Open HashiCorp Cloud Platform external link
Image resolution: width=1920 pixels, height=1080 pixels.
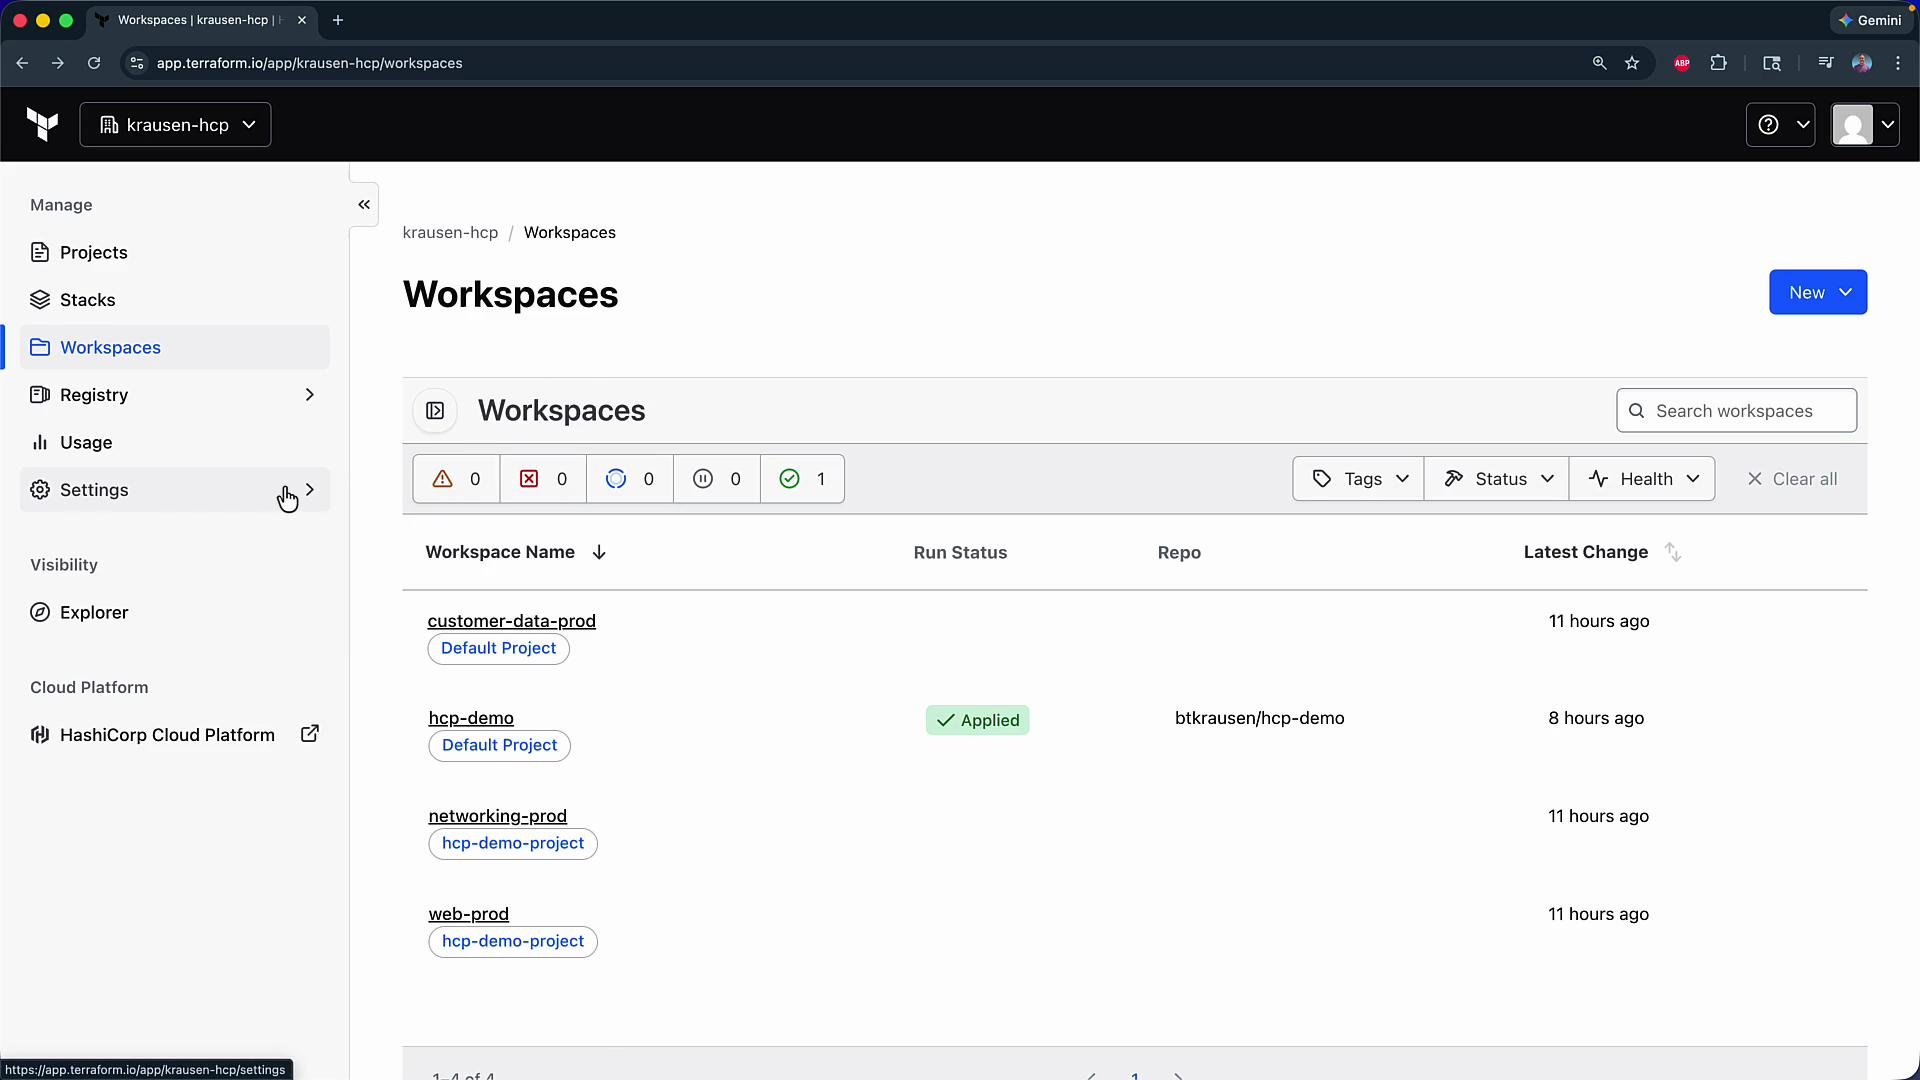click(x=175, y=735)
